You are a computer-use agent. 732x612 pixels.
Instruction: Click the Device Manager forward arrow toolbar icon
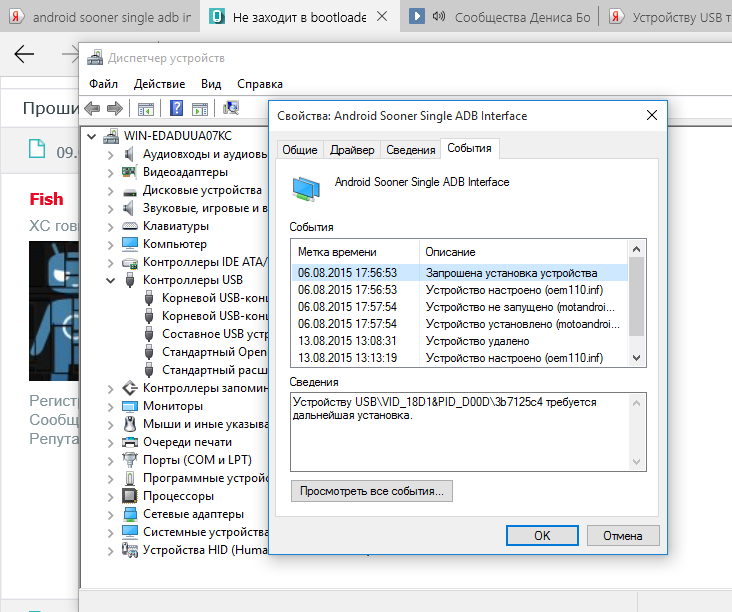114,108
